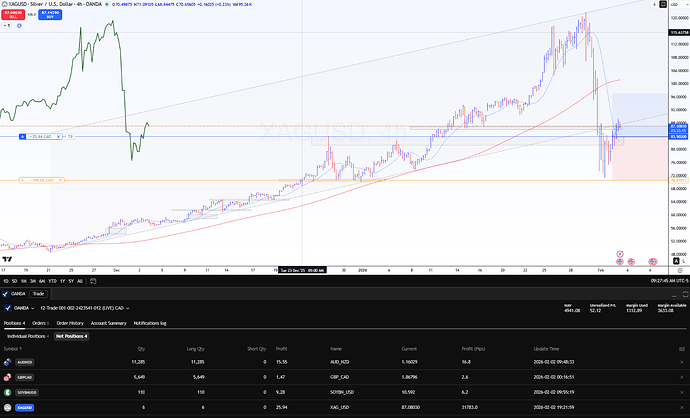
Task: Click the soybean icon in SOYBNUSD row
Action: (7, 392)
